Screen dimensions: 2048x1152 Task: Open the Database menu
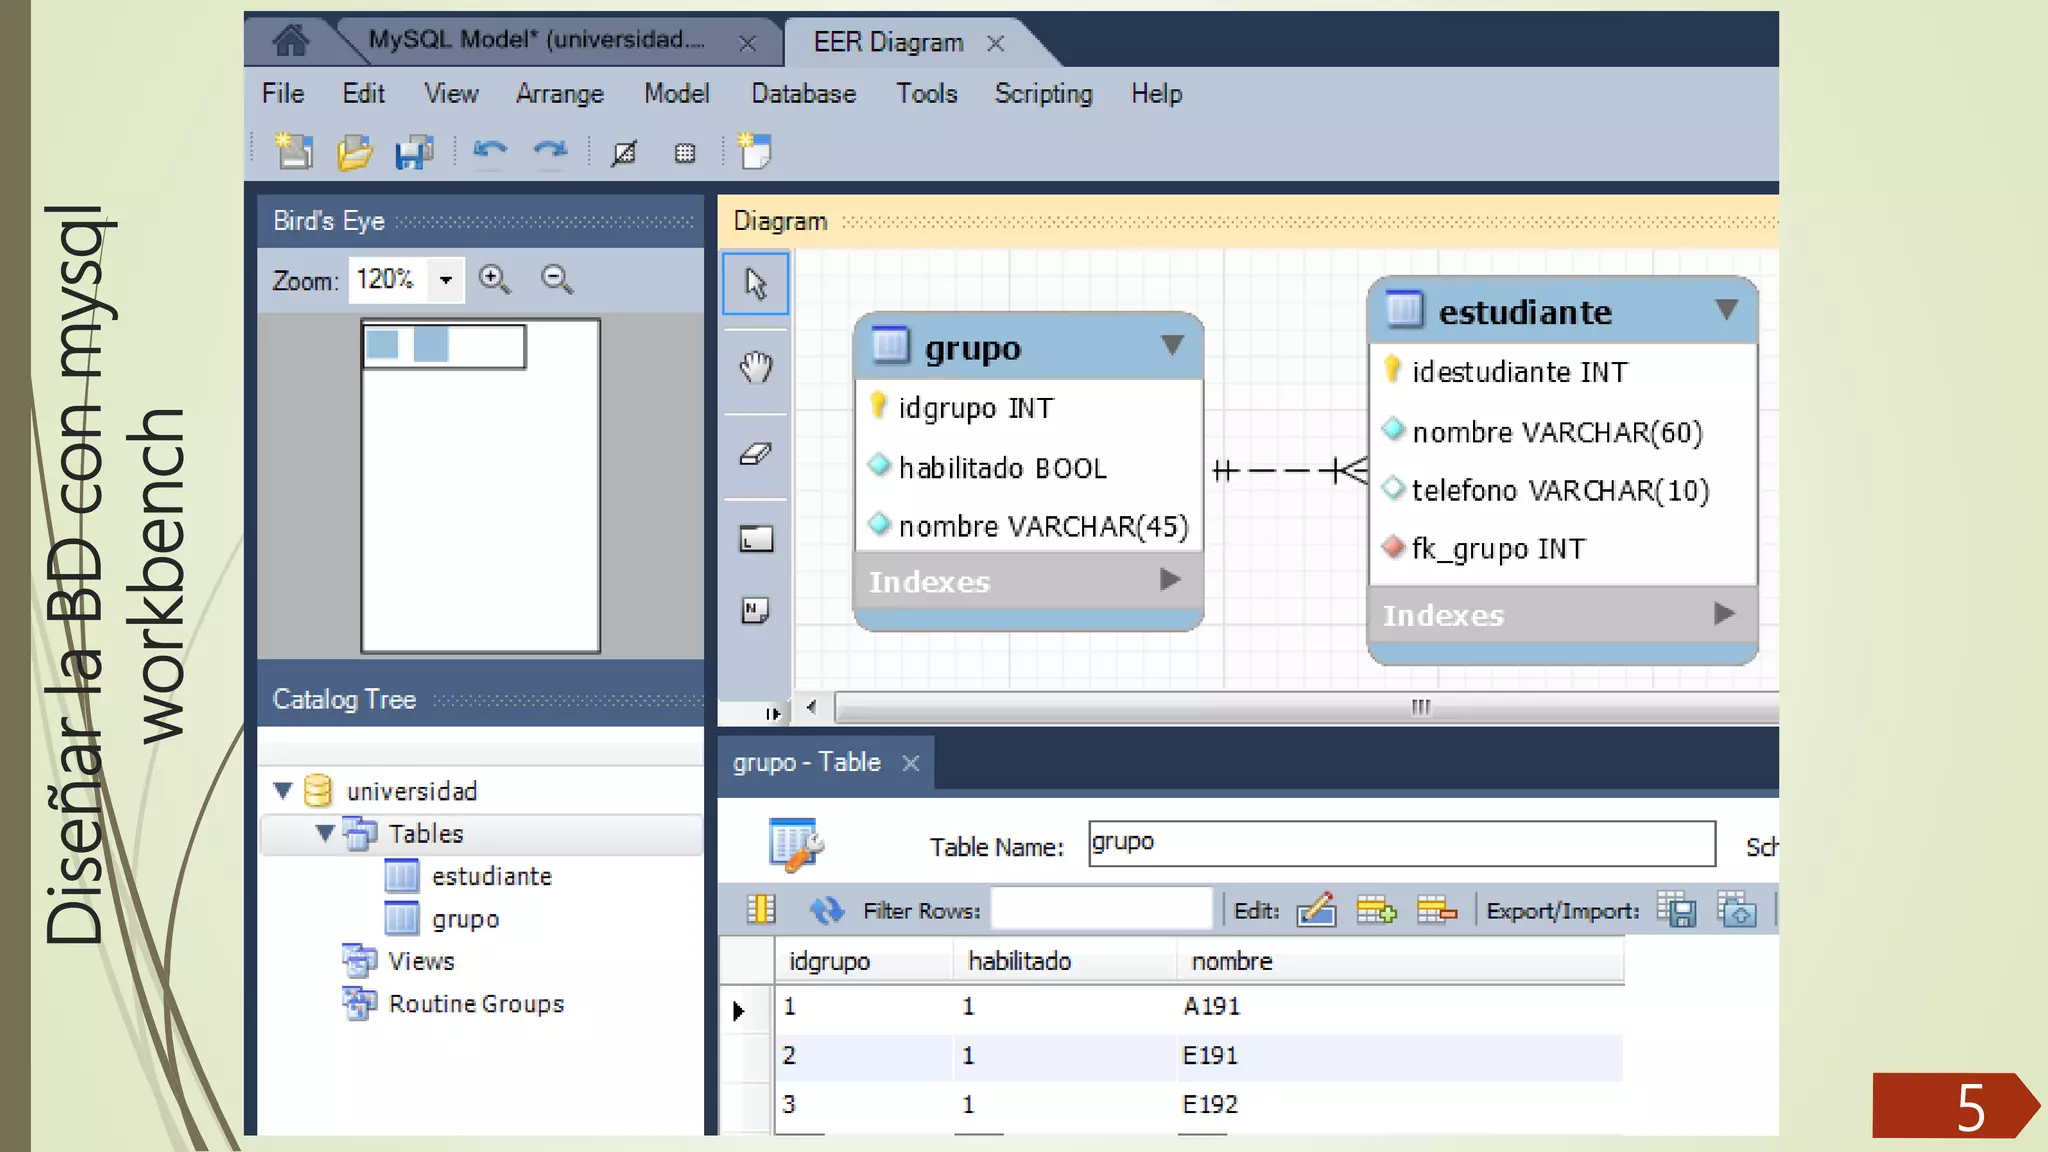(803, 94)
